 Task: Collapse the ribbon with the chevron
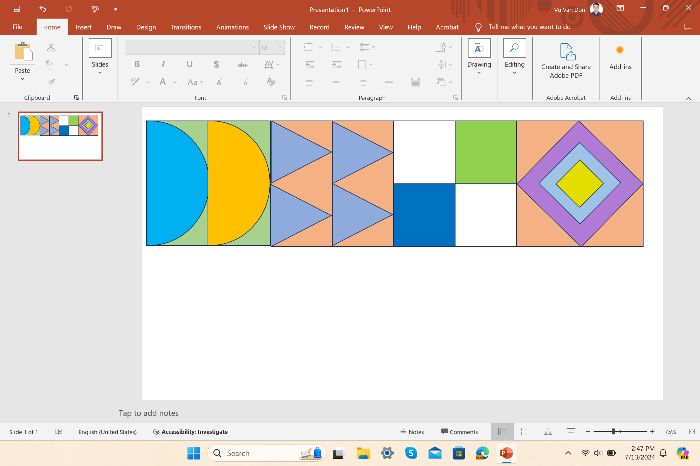(x=688, y=98)
